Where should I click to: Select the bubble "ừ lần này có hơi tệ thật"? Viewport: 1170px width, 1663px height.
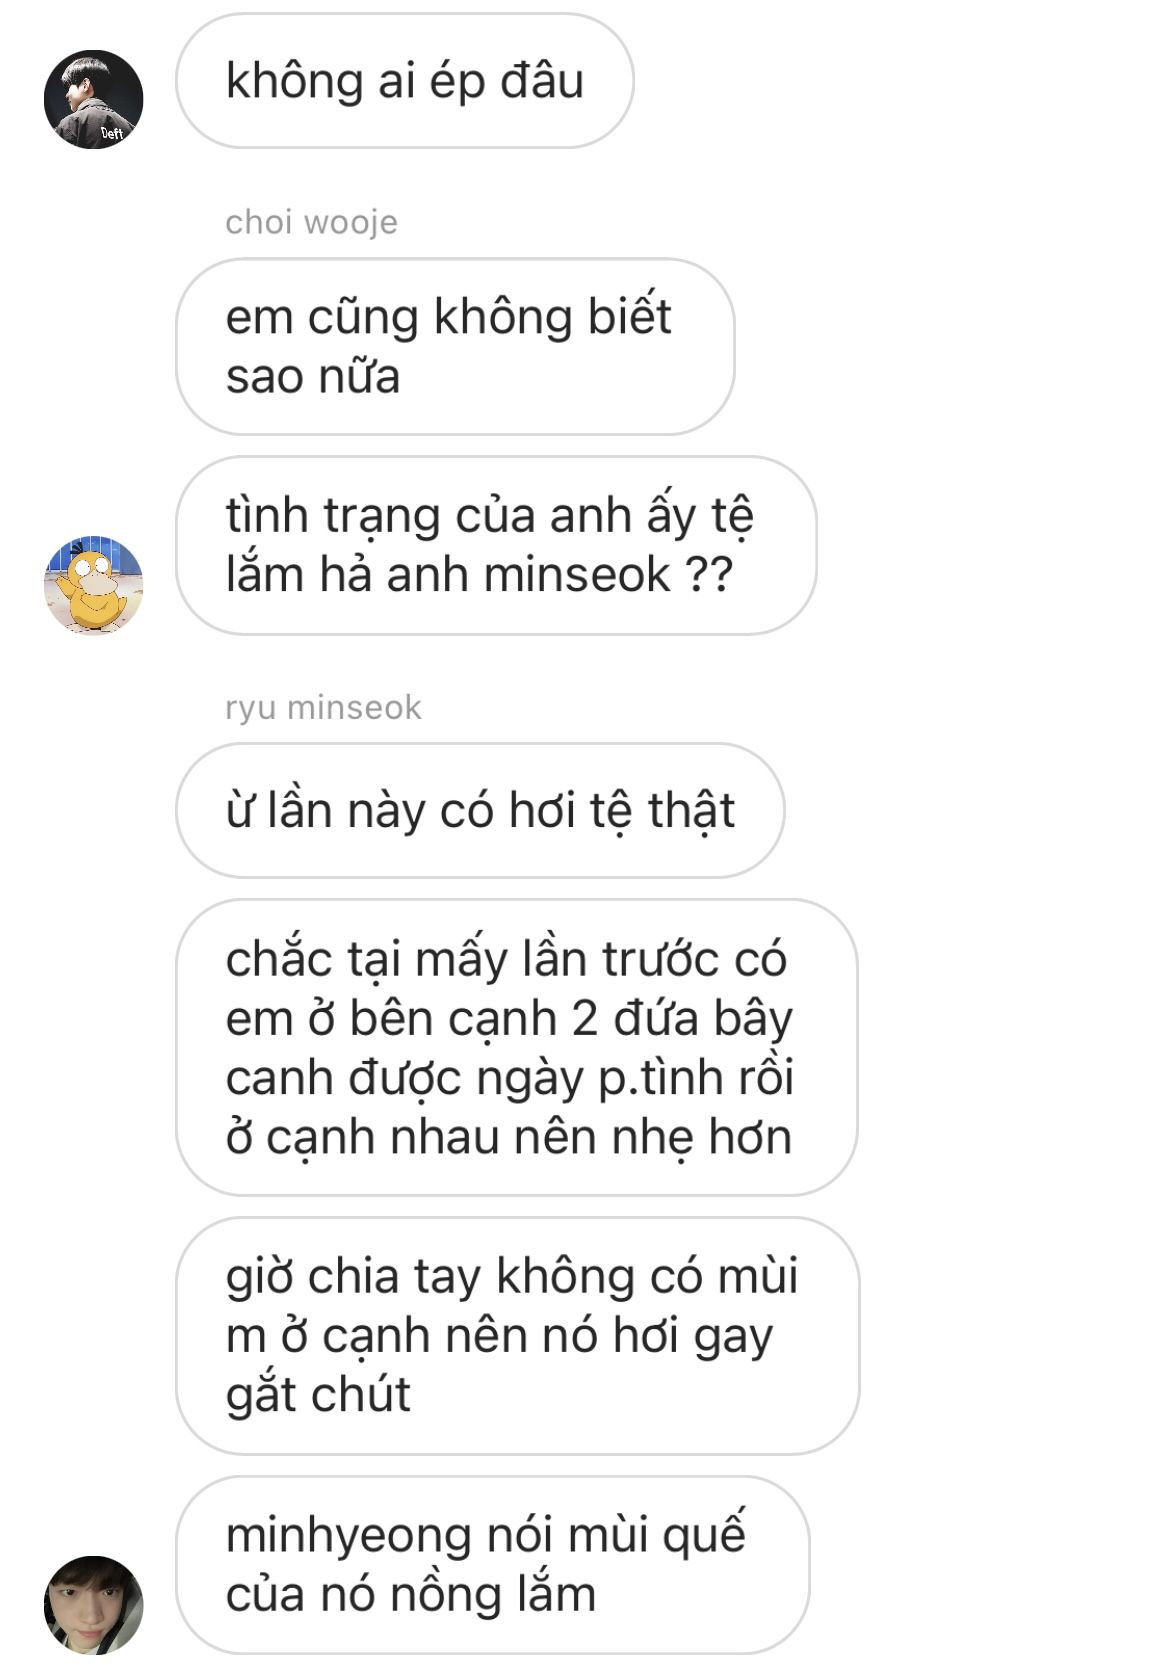[480, 810]
